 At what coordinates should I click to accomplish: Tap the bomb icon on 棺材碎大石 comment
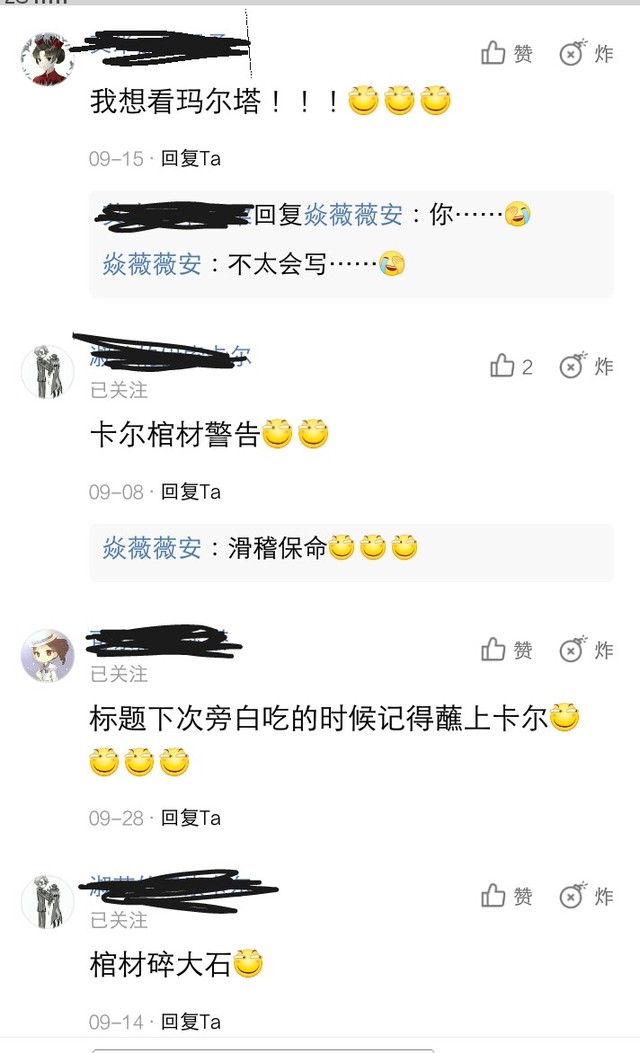click(x=586, y=896)
